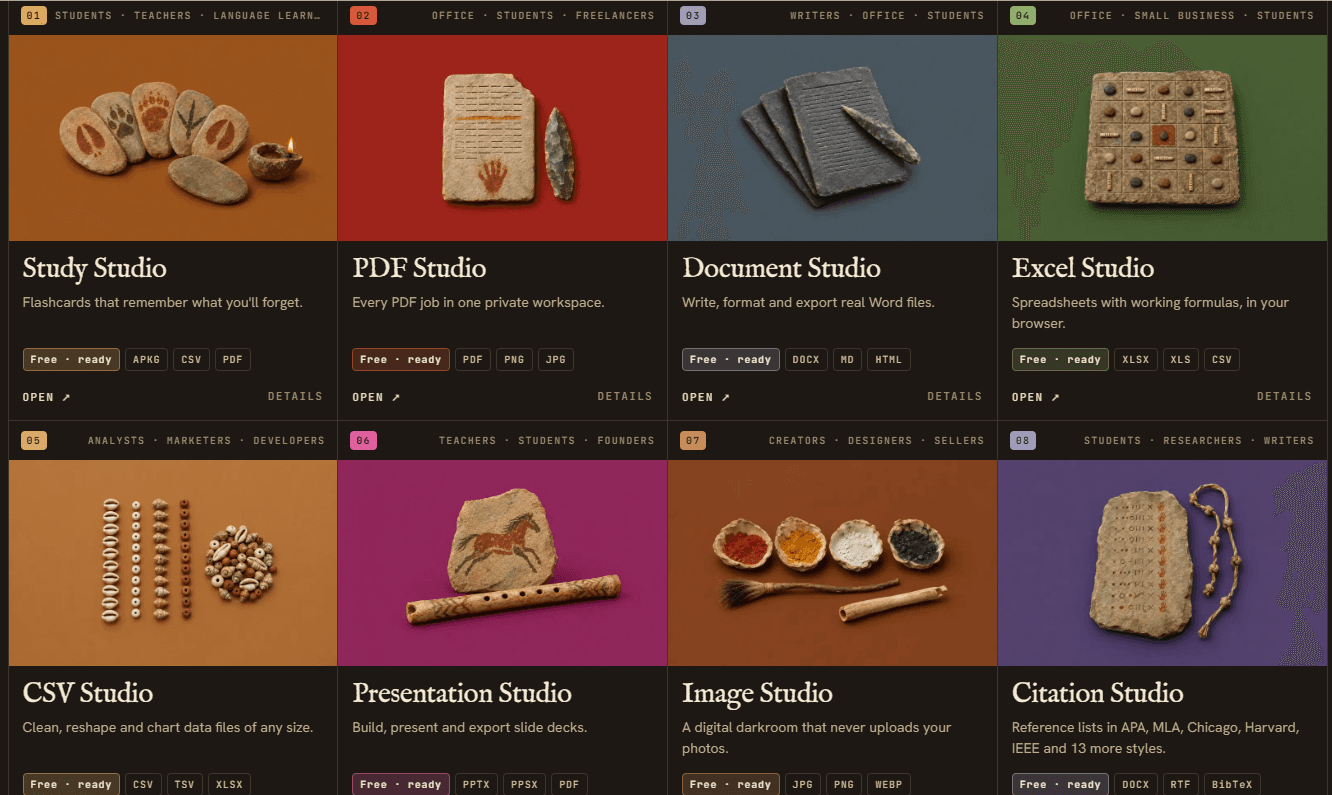The height and width of the screenshot is (795, 1332).
Task: Click the PDF Studio title
Action: 419,268
